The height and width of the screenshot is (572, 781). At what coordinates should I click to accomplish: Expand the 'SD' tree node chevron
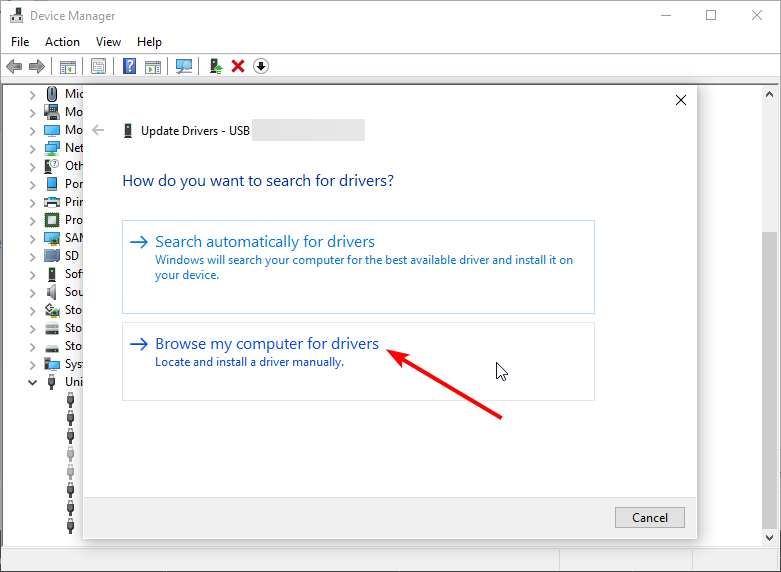[32, 257]
